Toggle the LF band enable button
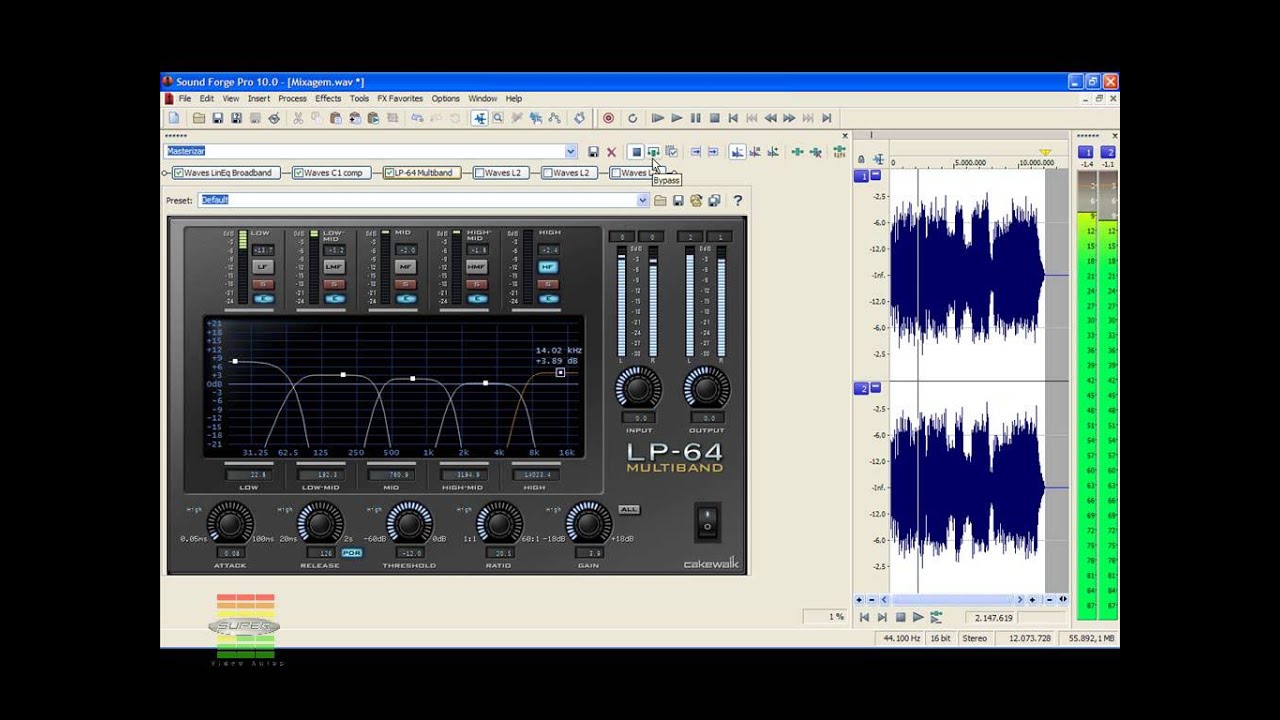The width and height of the screenshot is (1280, 720). 263,267
